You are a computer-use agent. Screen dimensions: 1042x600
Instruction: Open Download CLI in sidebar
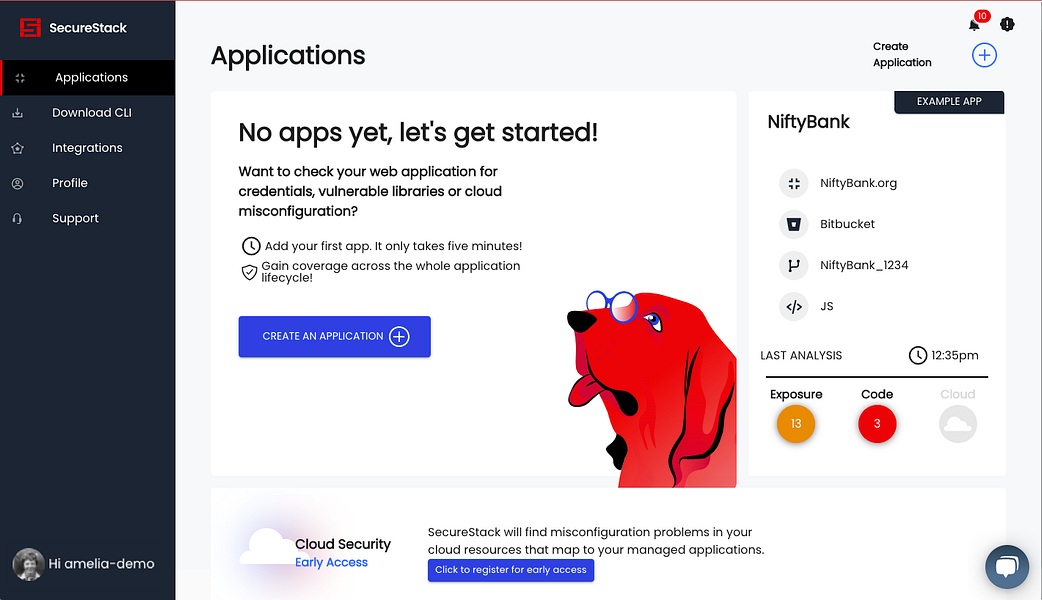88,112
